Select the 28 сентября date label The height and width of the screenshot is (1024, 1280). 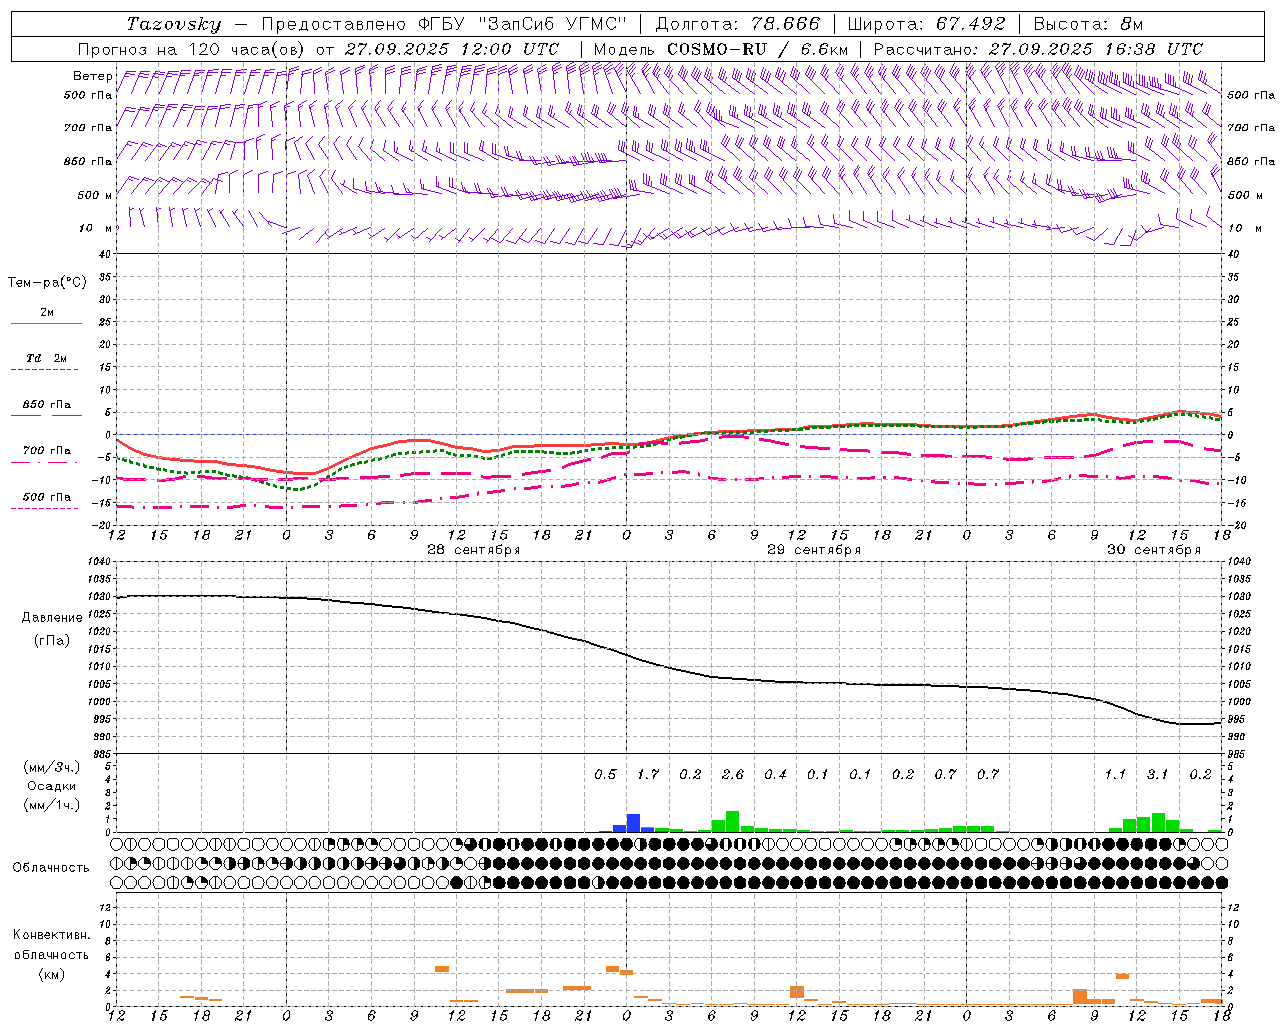coord(473,550)
